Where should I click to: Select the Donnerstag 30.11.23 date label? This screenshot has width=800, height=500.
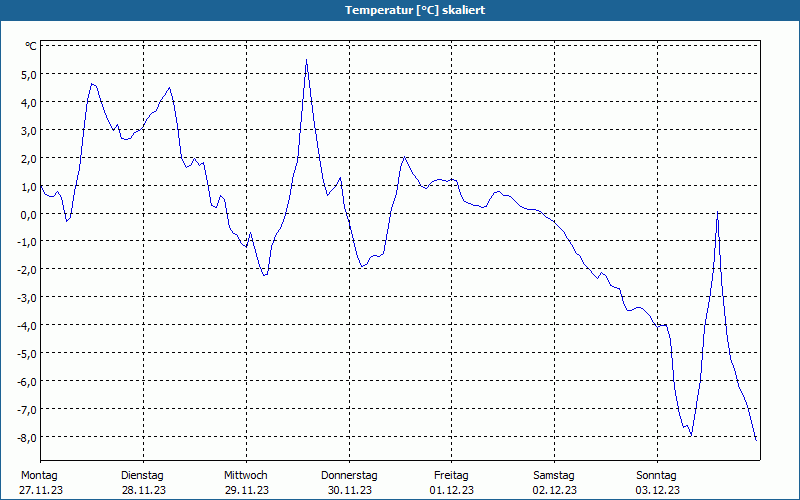[x=349, y=483]
